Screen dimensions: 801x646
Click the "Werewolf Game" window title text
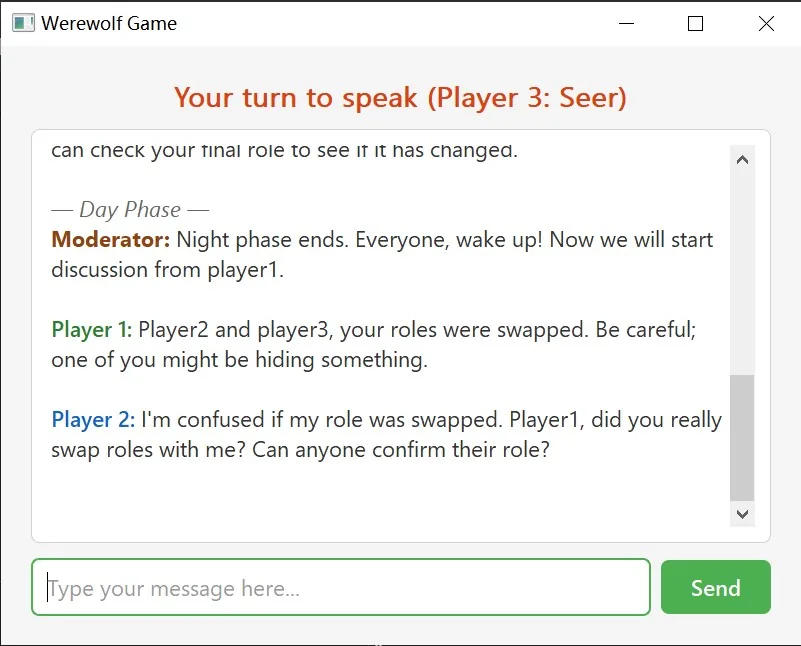click(109, 23)
